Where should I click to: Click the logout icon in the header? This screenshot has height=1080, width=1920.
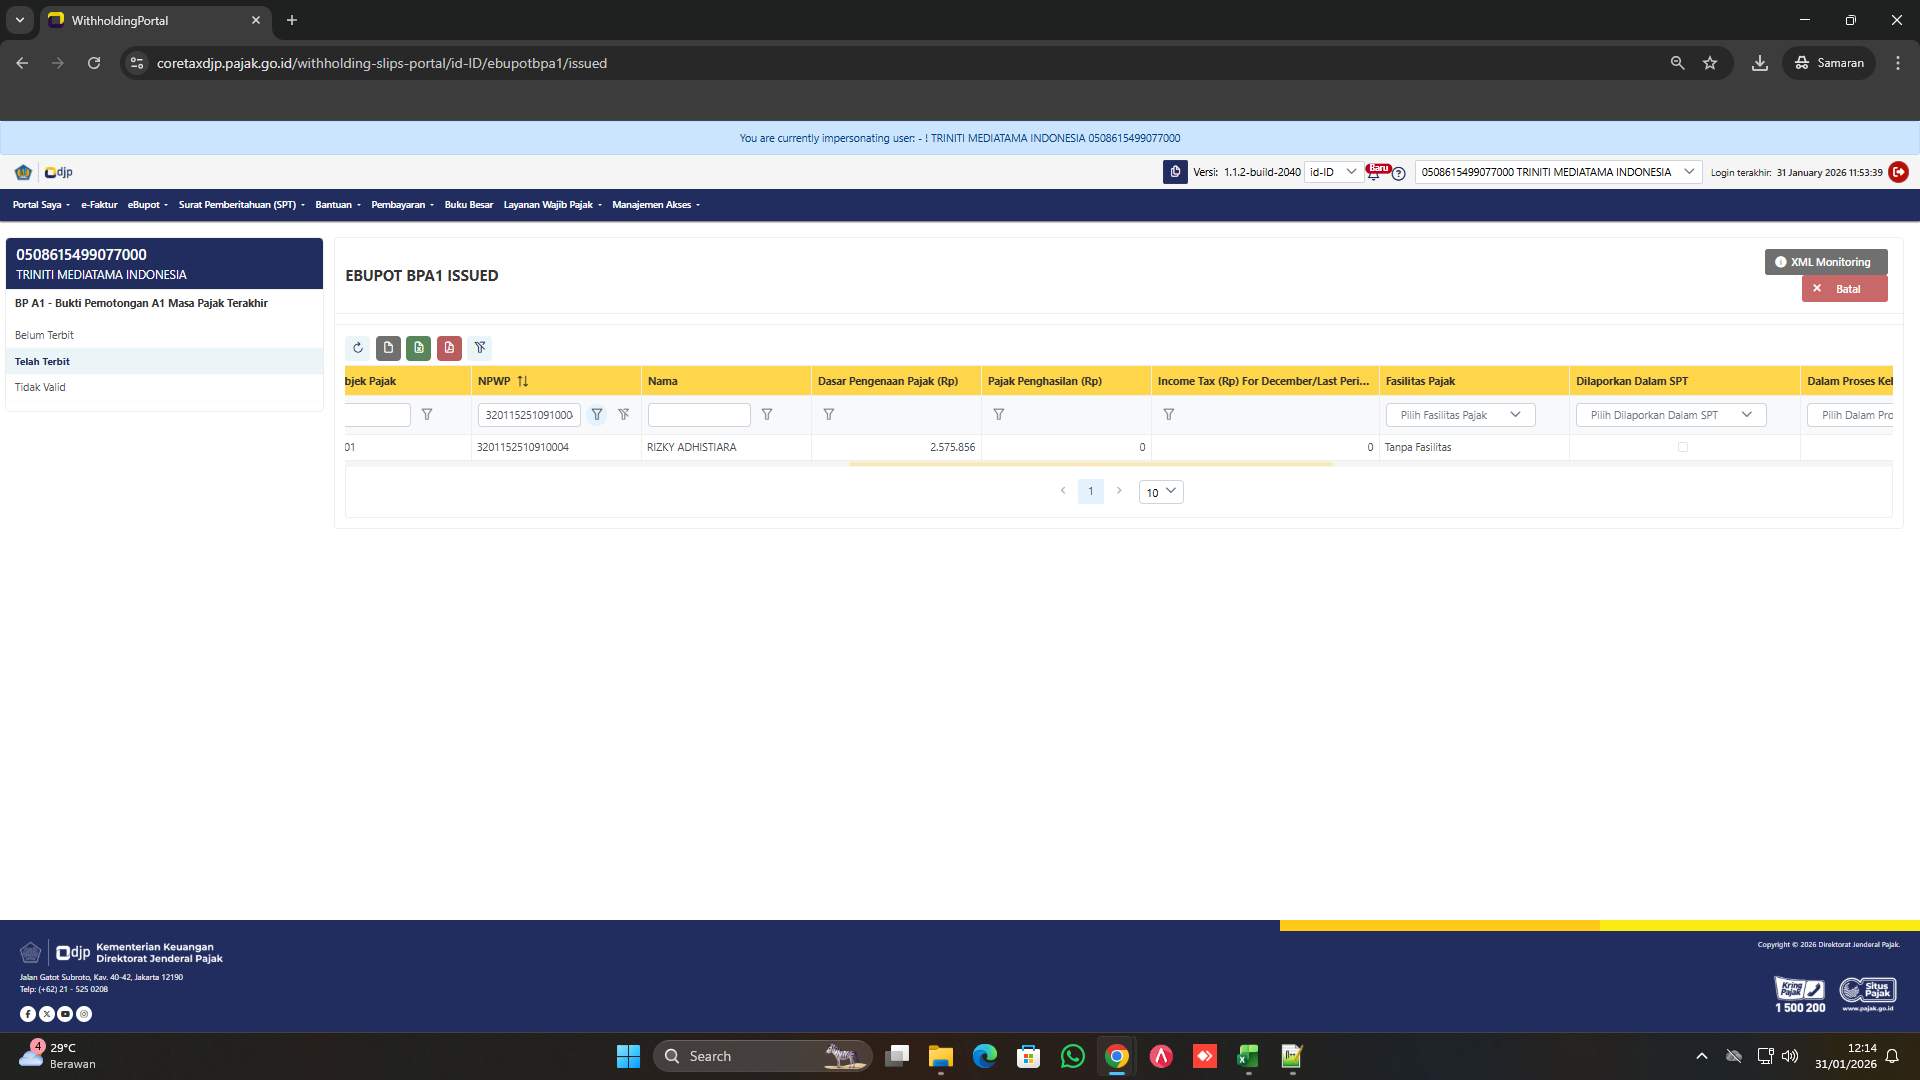(1899, 172)
